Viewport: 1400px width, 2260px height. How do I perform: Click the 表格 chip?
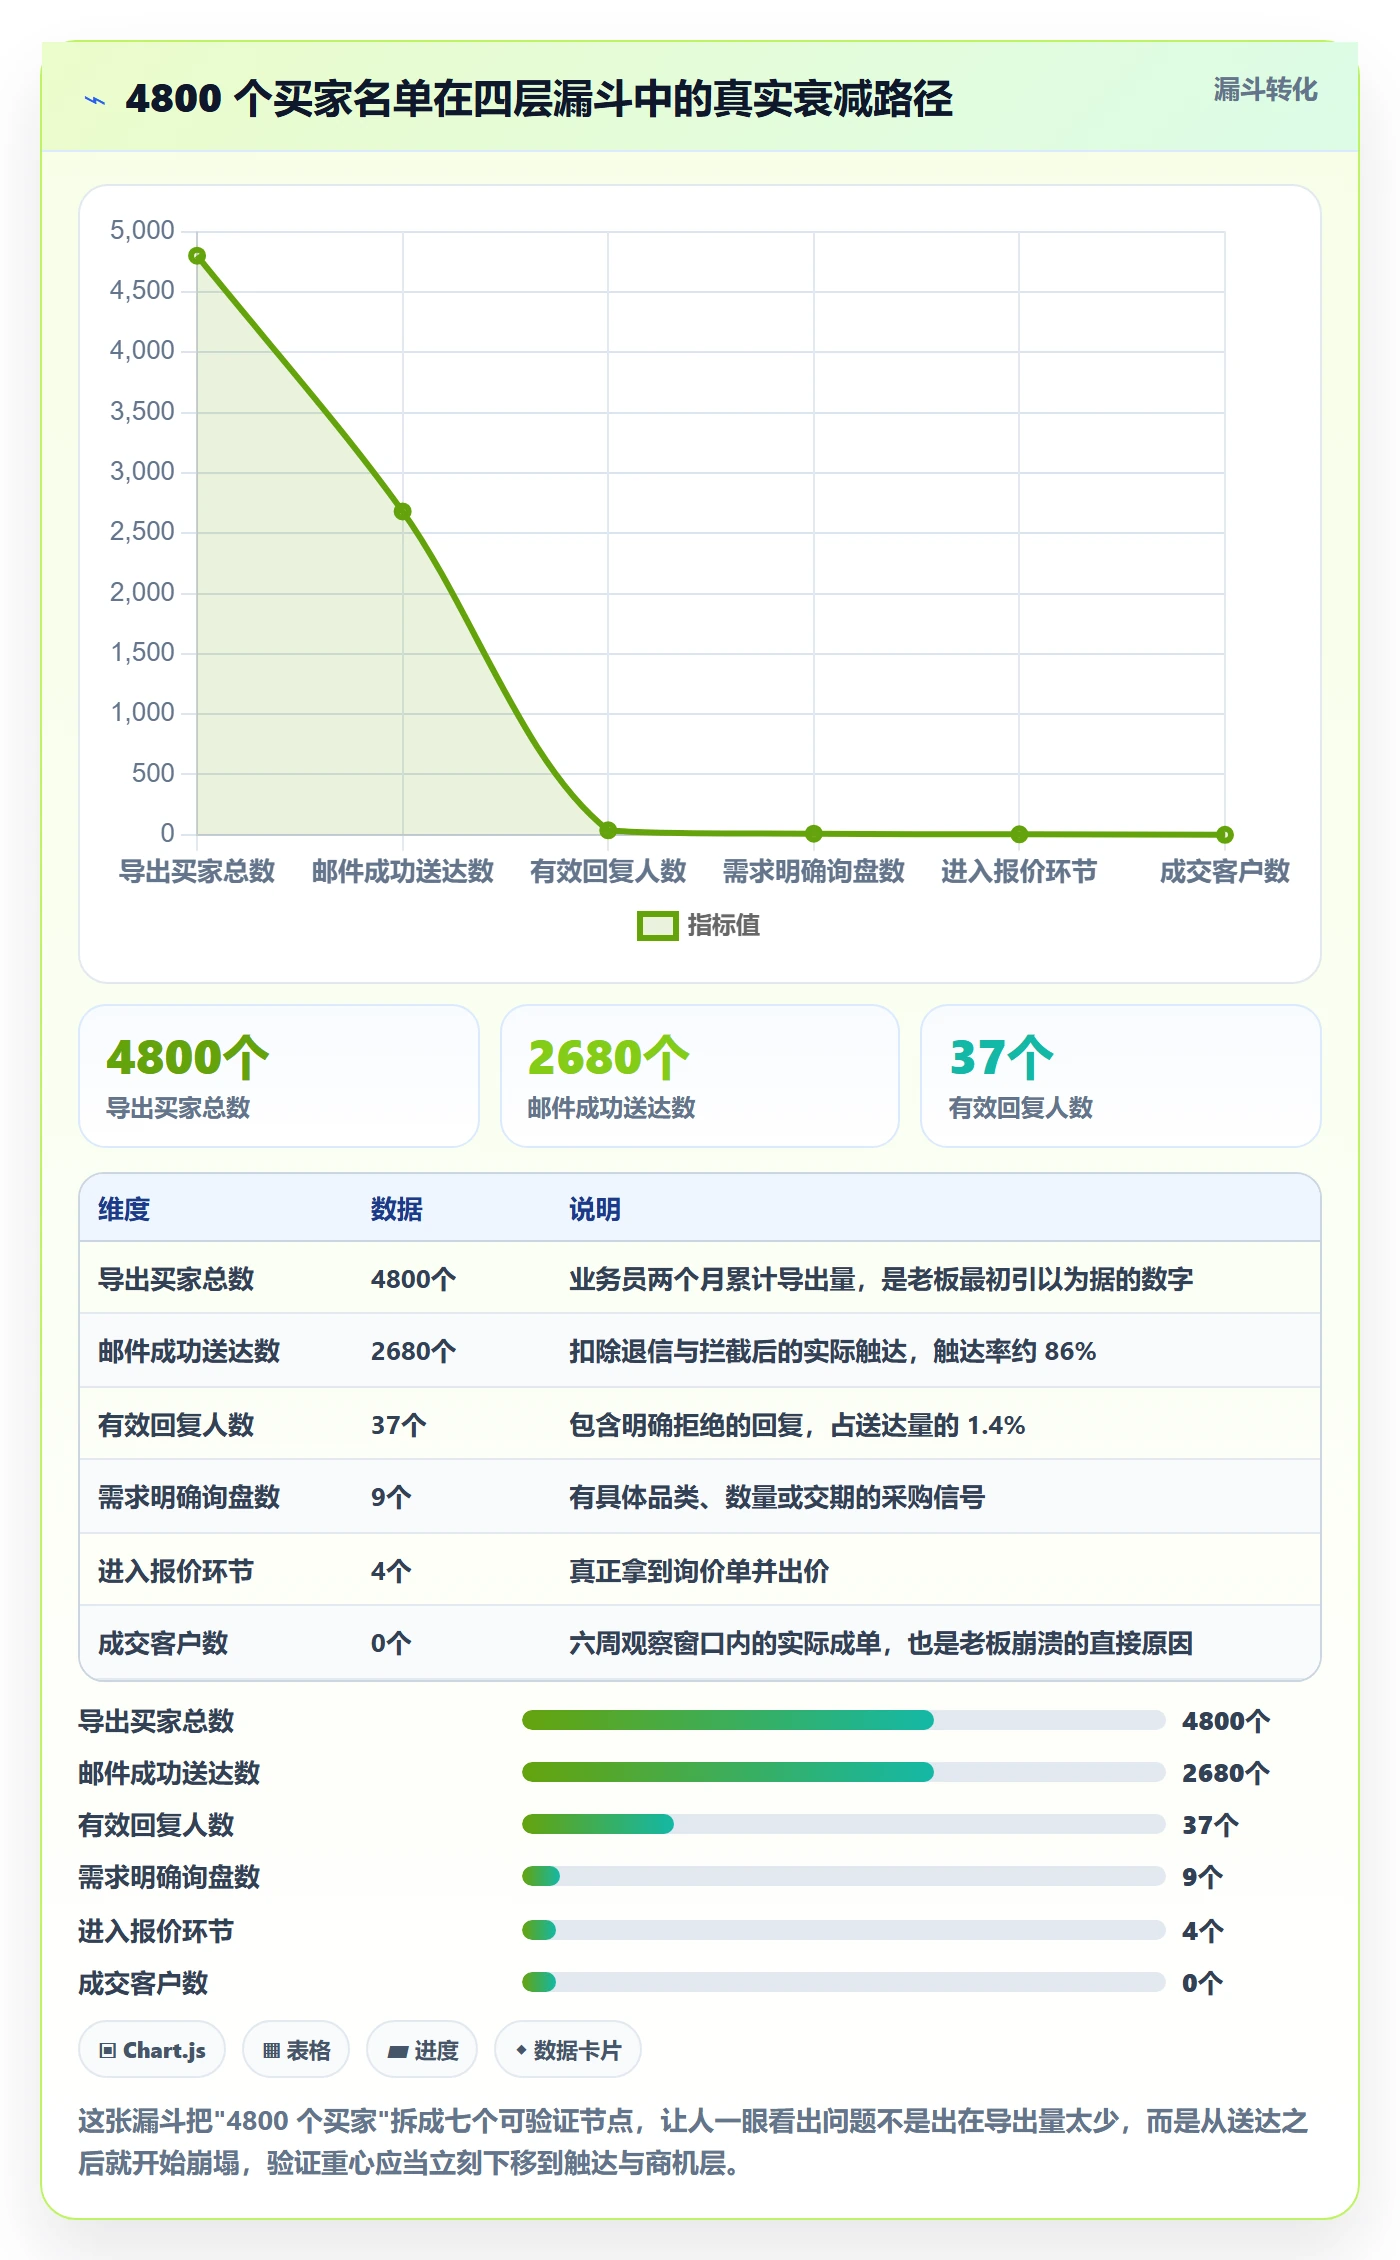[x=296, y=2050]
